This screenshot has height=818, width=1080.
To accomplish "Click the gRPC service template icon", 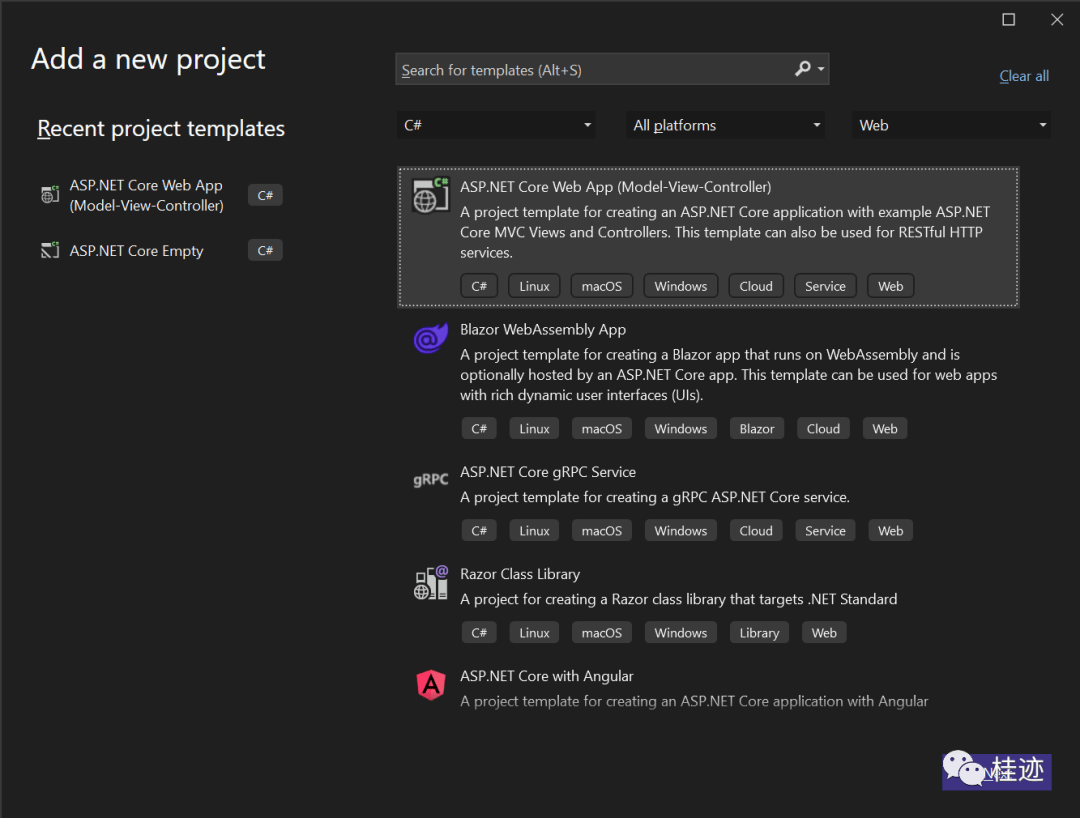I will [x=431, y=480].
